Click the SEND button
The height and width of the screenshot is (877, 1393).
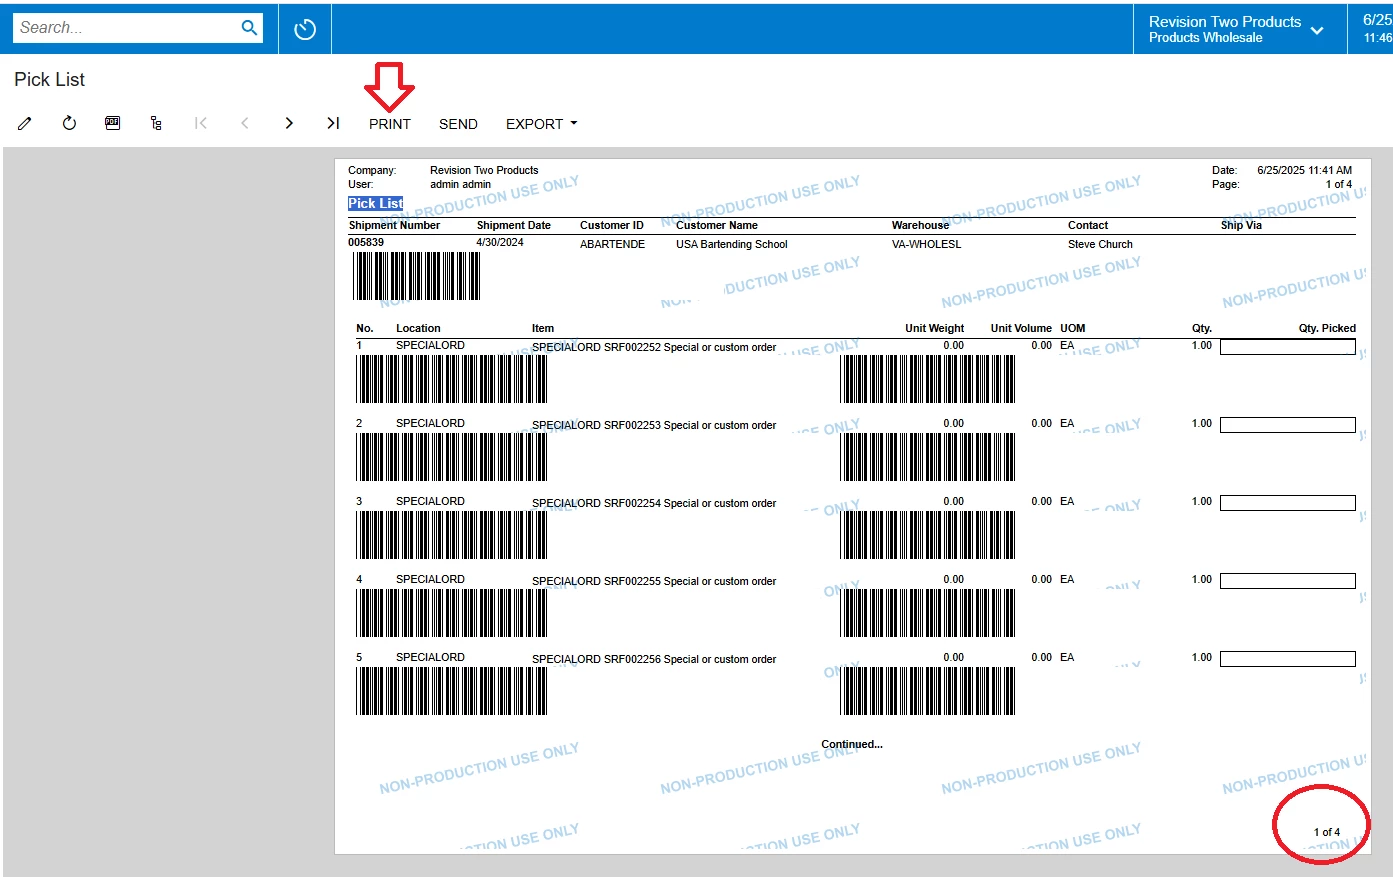[458, 124]
